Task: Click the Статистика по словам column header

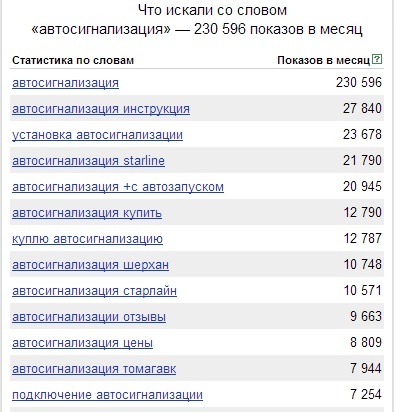Action: [73, 60]
